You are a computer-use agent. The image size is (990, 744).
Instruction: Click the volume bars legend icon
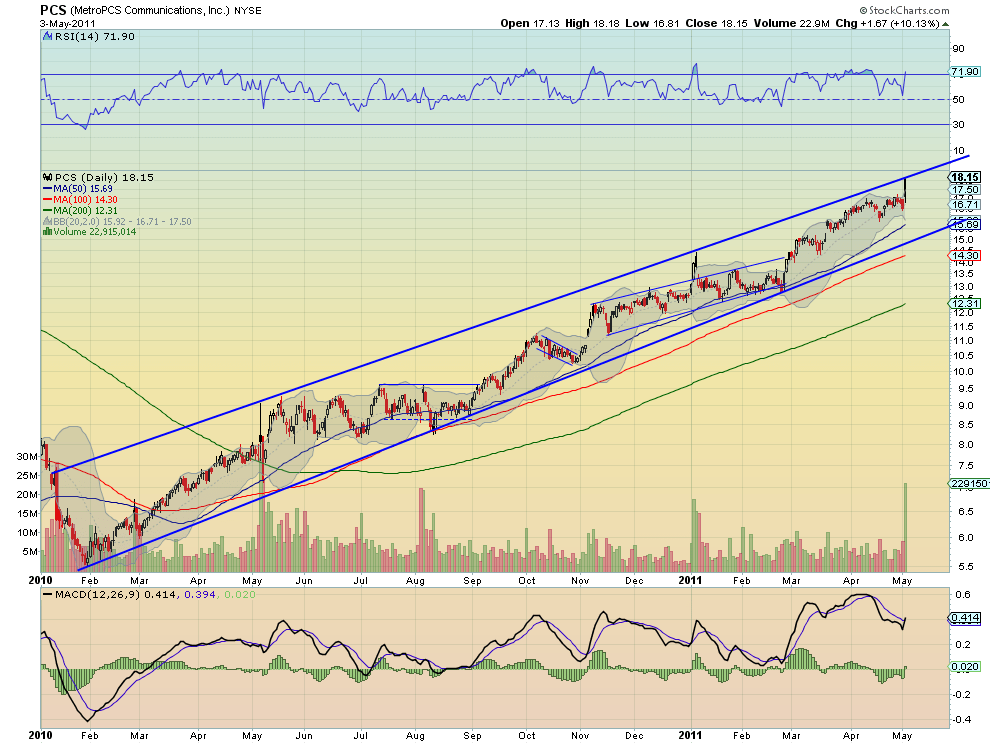tap(47, 232)
